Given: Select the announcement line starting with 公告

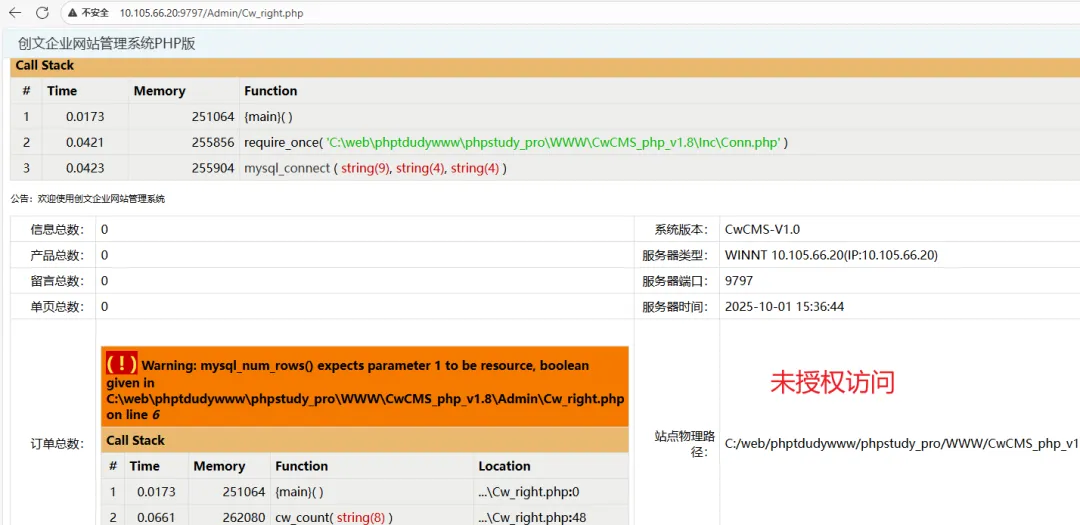Looking at the screenshot, I should [87, 199].
